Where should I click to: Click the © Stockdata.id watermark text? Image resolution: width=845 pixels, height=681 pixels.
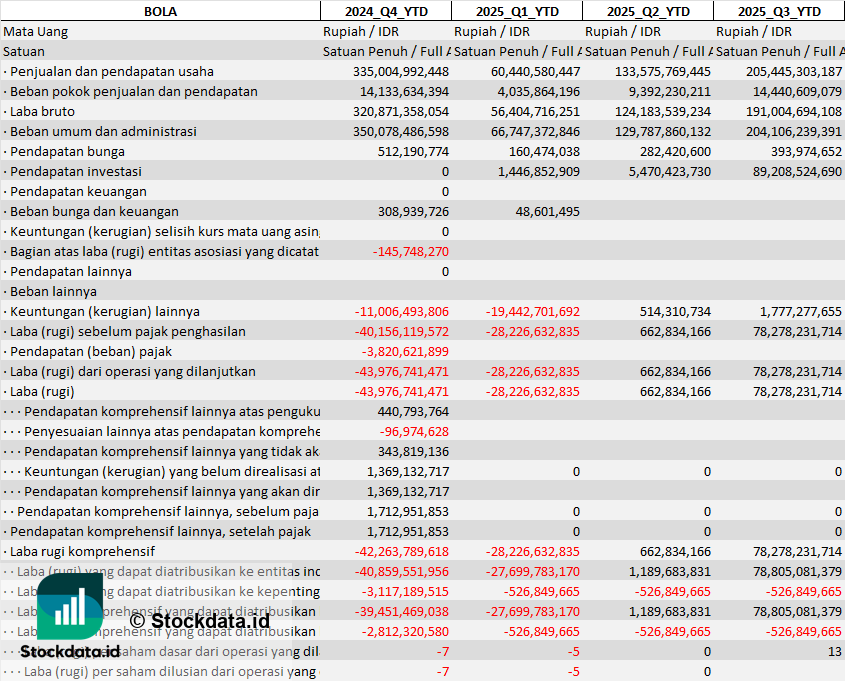[x=199, y=621]
